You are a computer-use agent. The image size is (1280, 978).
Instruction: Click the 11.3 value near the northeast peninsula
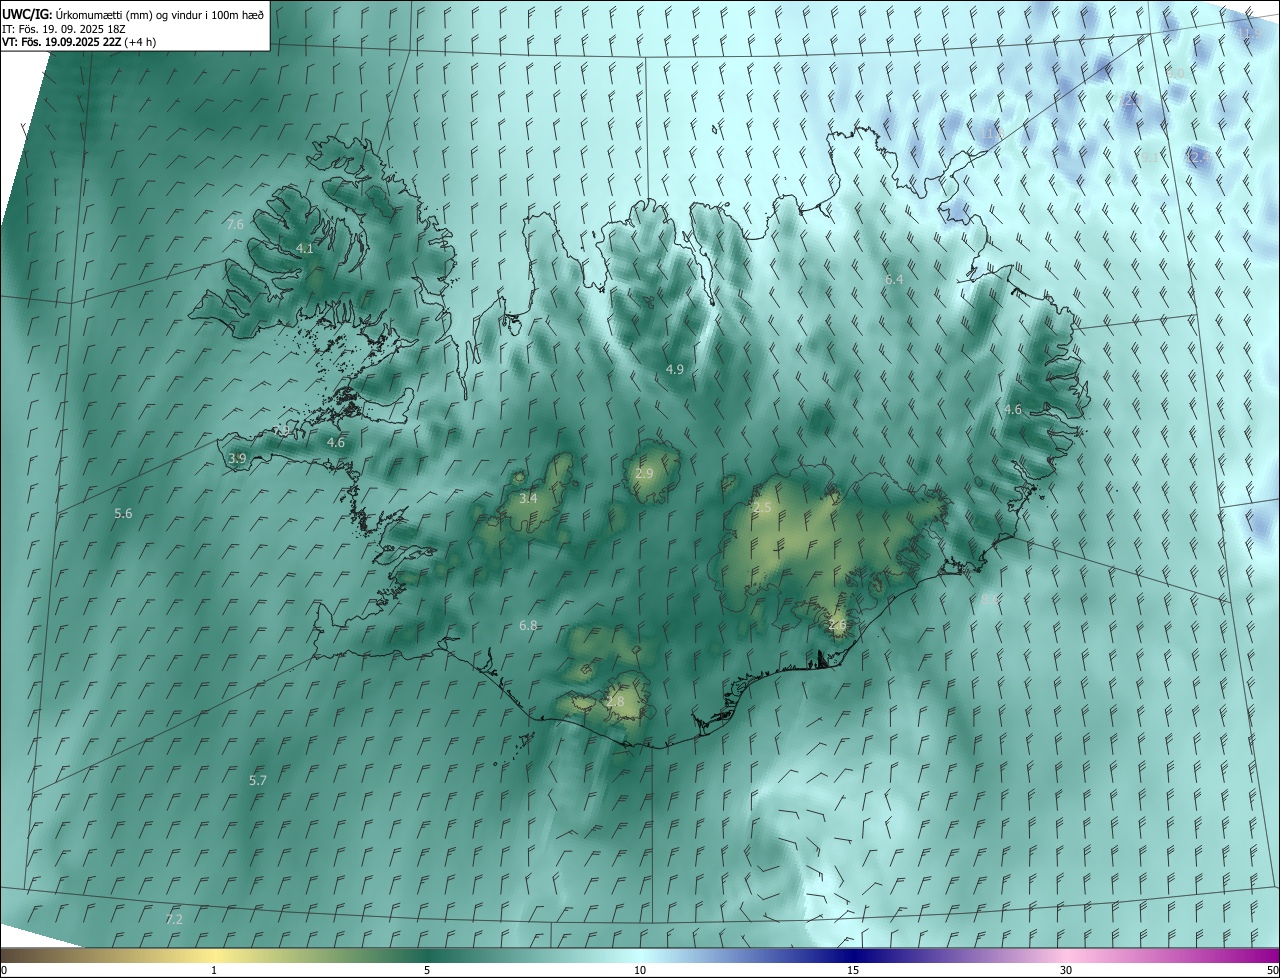coord(993,133)
